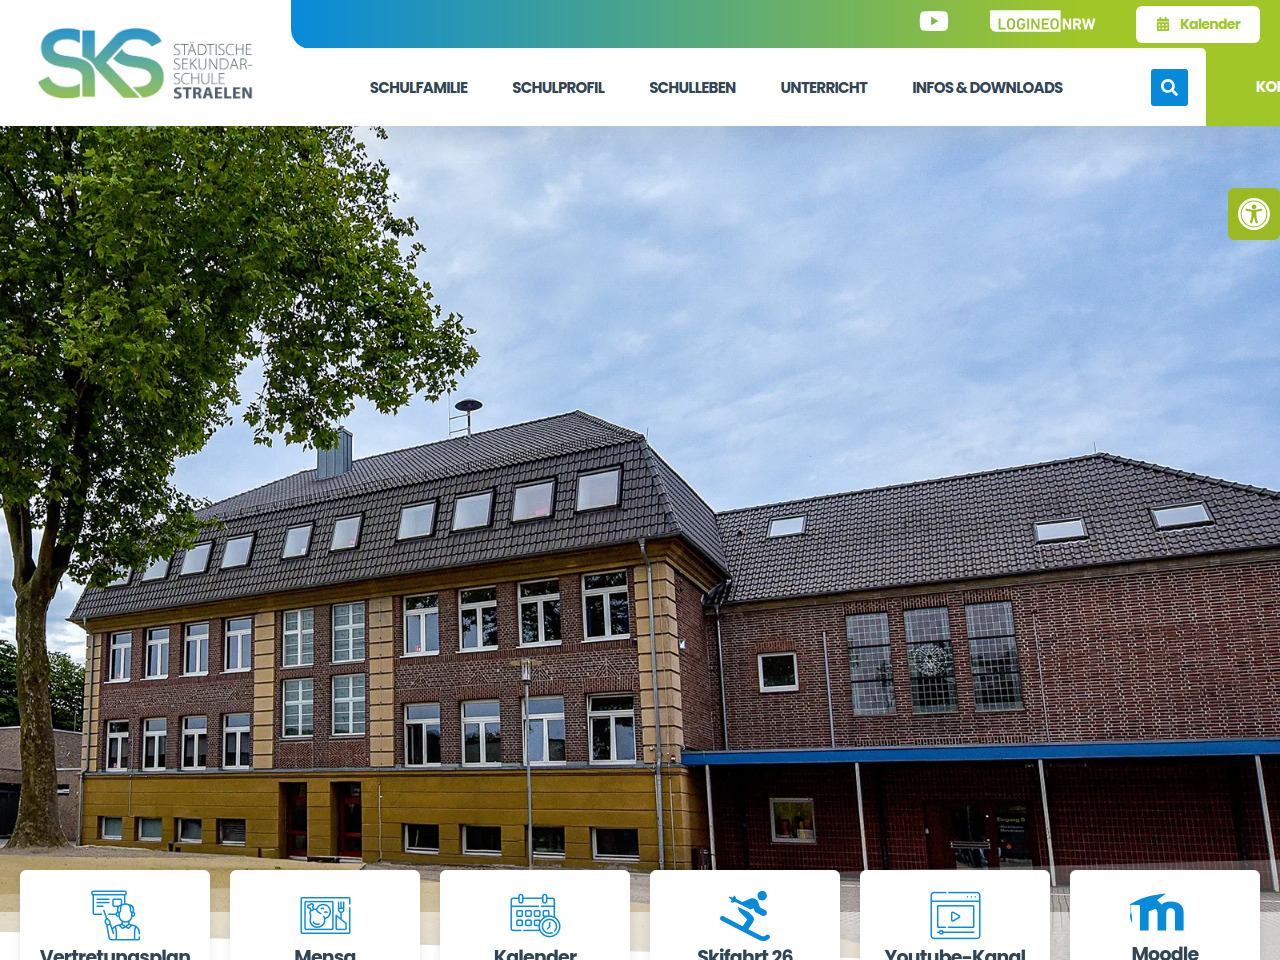
Task: Open the Mensa food tray icon
Action: tap(325, 914)
